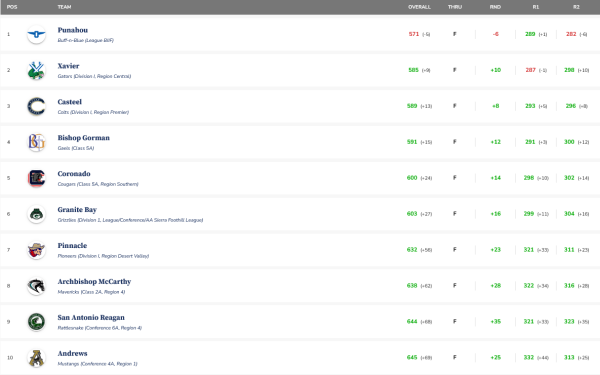Viewport: 600px width, 375px height.
Task: Open the Casteel team link
Action: (70, 102)
